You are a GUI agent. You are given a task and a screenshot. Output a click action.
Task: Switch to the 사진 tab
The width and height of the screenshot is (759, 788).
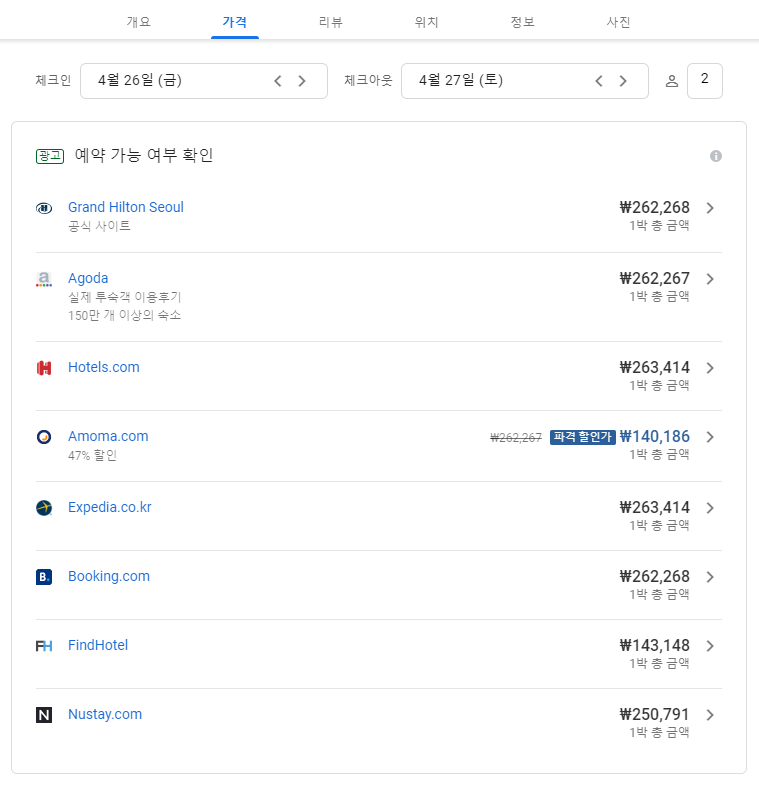tap(618, 21)
